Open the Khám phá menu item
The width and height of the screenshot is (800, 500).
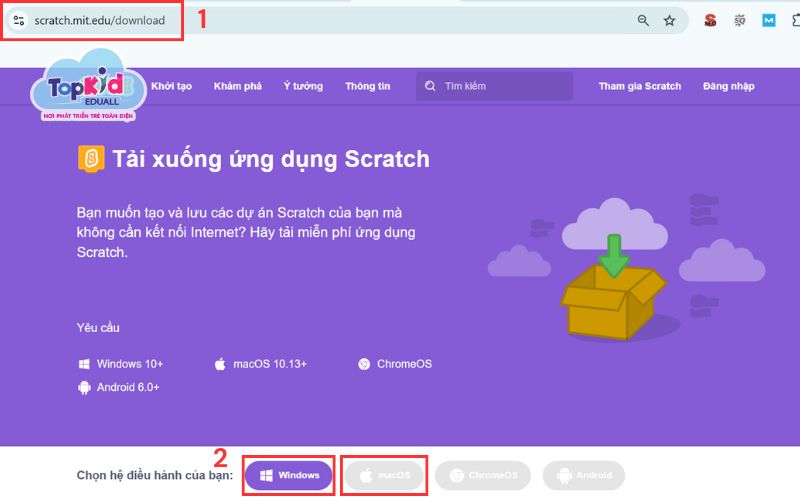point(238,86)
